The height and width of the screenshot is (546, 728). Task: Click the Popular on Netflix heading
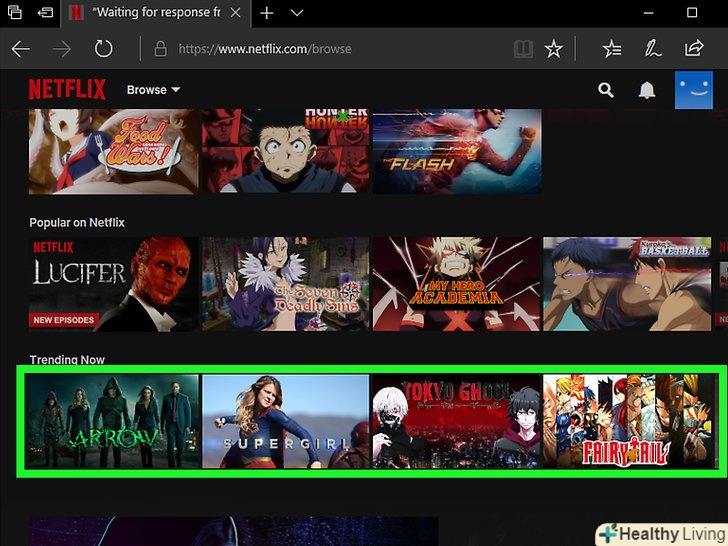click(77, 223)
